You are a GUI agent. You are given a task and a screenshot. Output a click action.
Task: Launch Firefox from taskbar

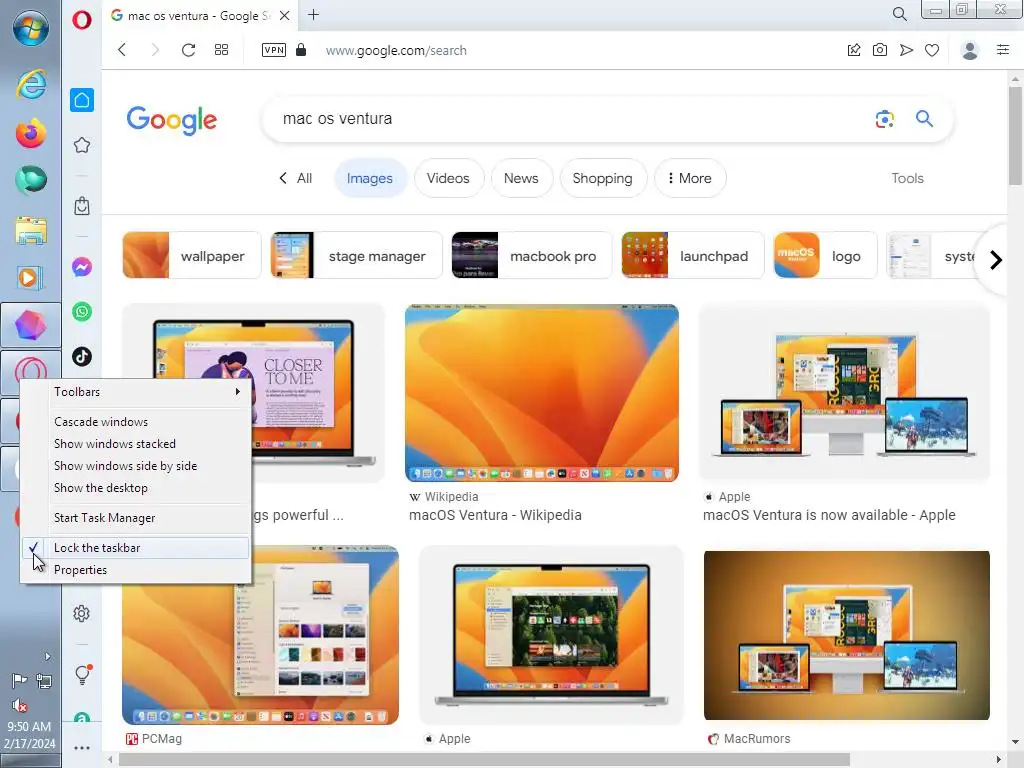(x=31, y=133)
